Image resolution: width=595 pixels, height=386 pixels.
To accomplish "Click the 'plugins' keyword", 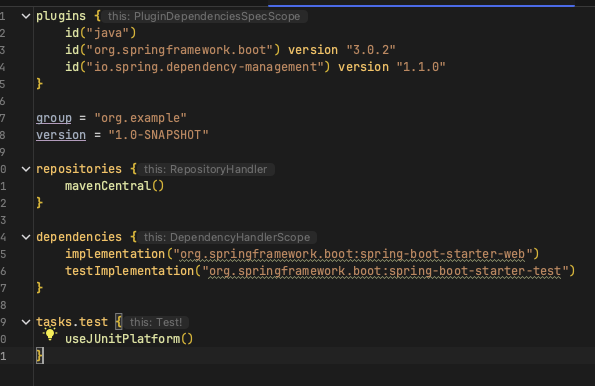I will click(x=61, y=16).
